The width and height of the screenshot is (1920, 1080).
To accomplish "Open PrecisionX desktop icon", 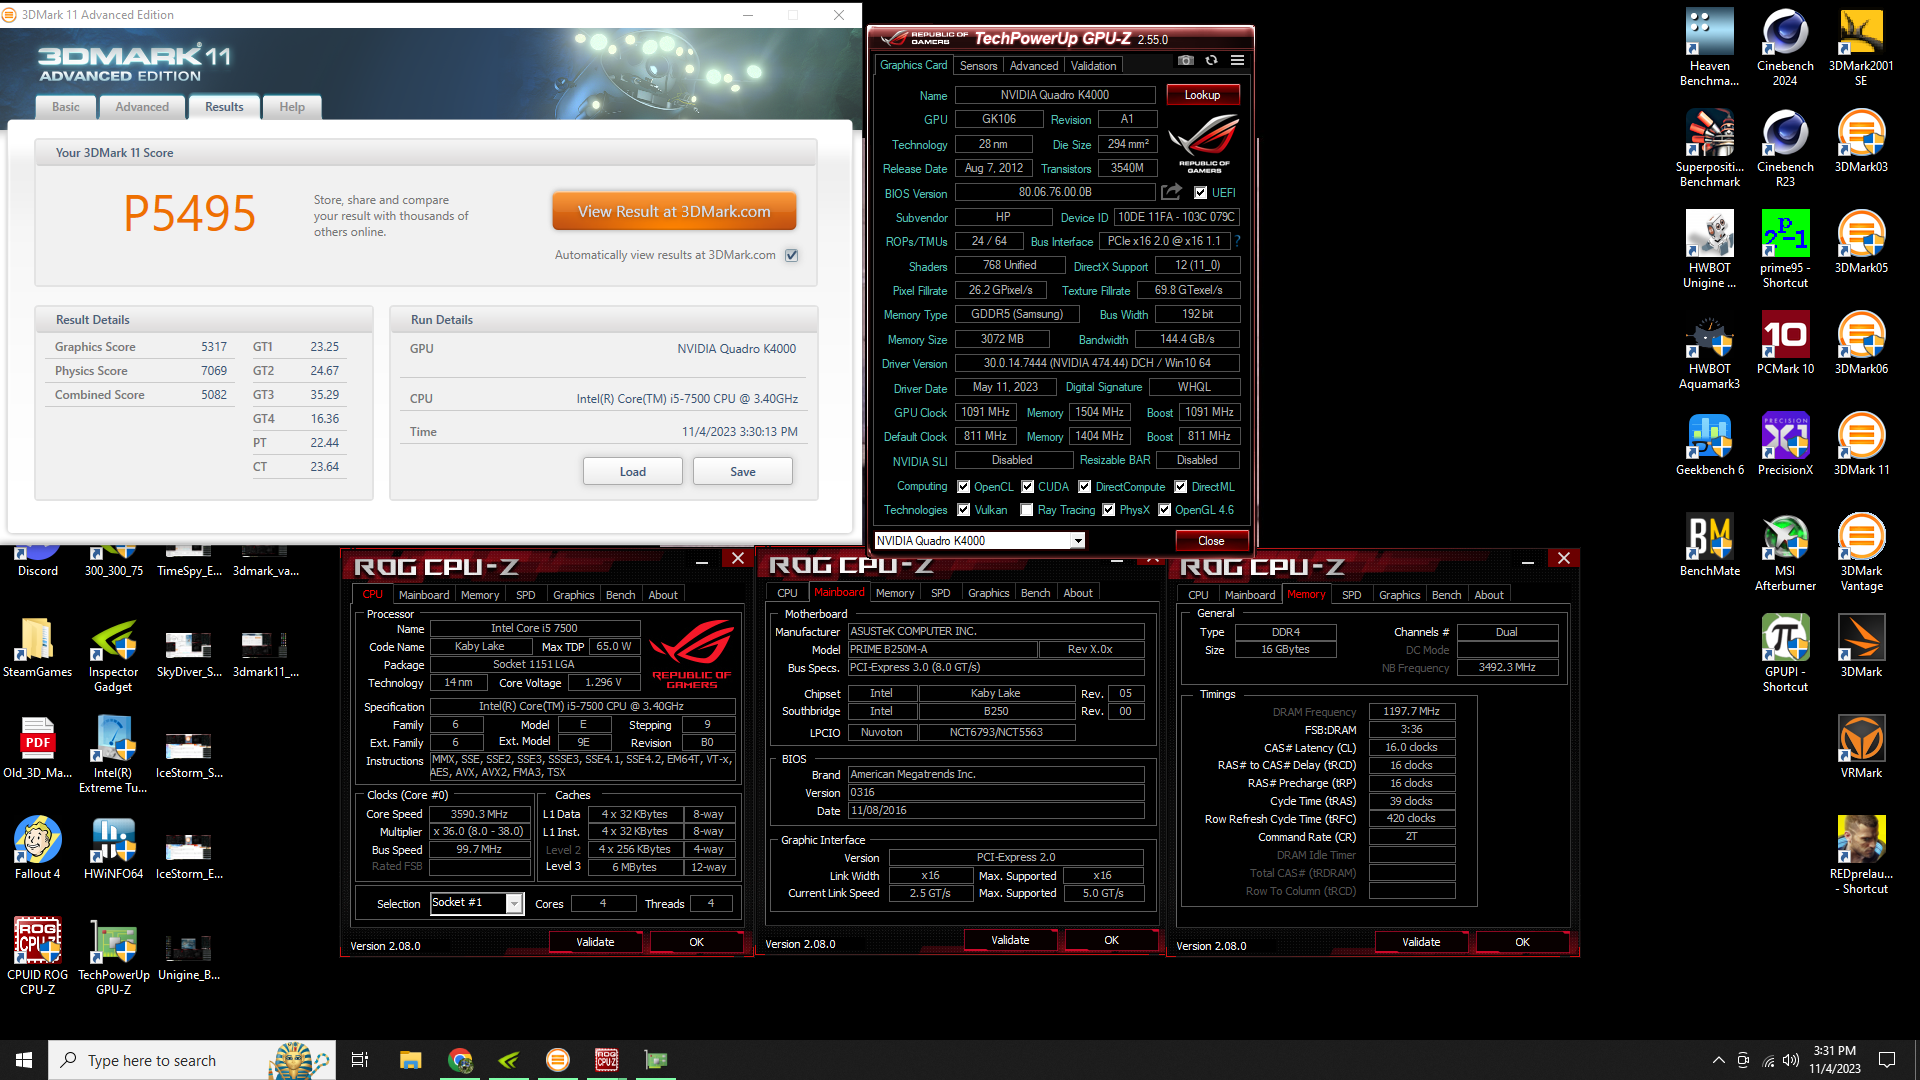I will (x=1785, y=444).
